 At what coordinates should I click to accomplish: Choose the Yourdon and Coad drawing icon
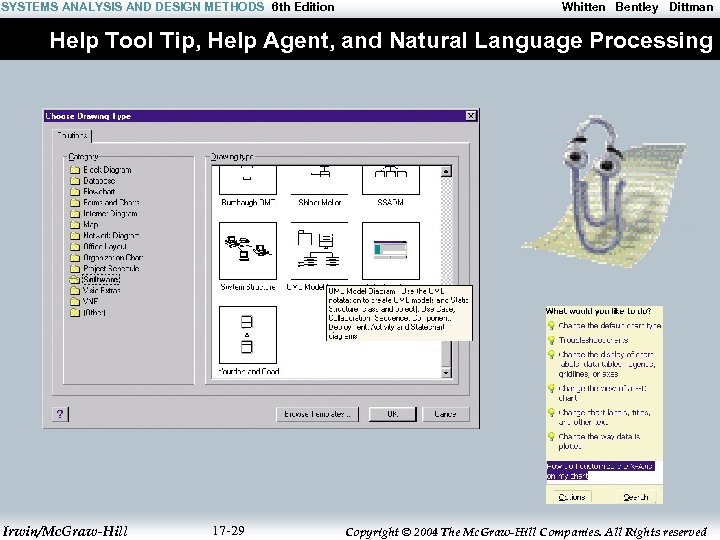248,335
